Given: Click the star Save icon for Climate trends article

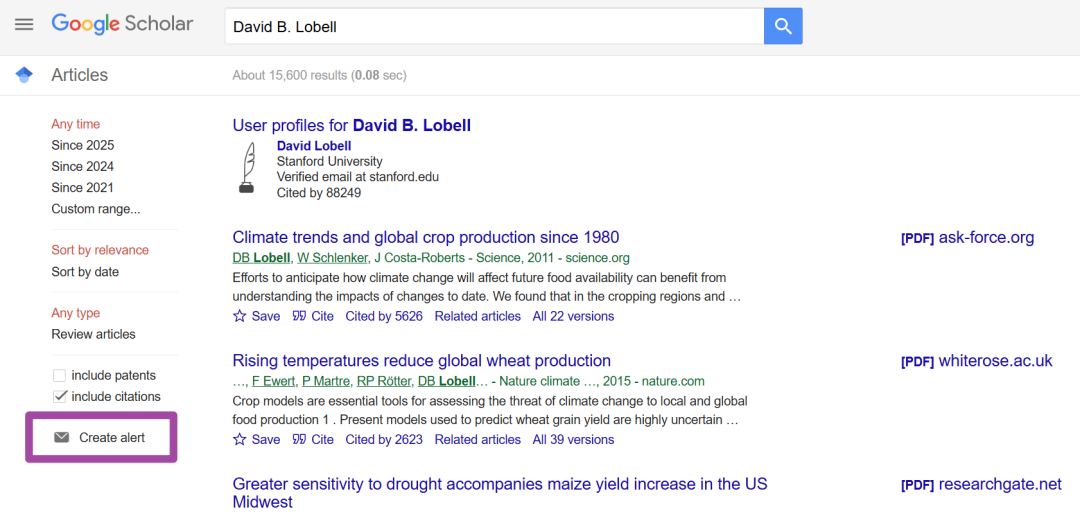Looking at the screenshot, I should (240, 316).
